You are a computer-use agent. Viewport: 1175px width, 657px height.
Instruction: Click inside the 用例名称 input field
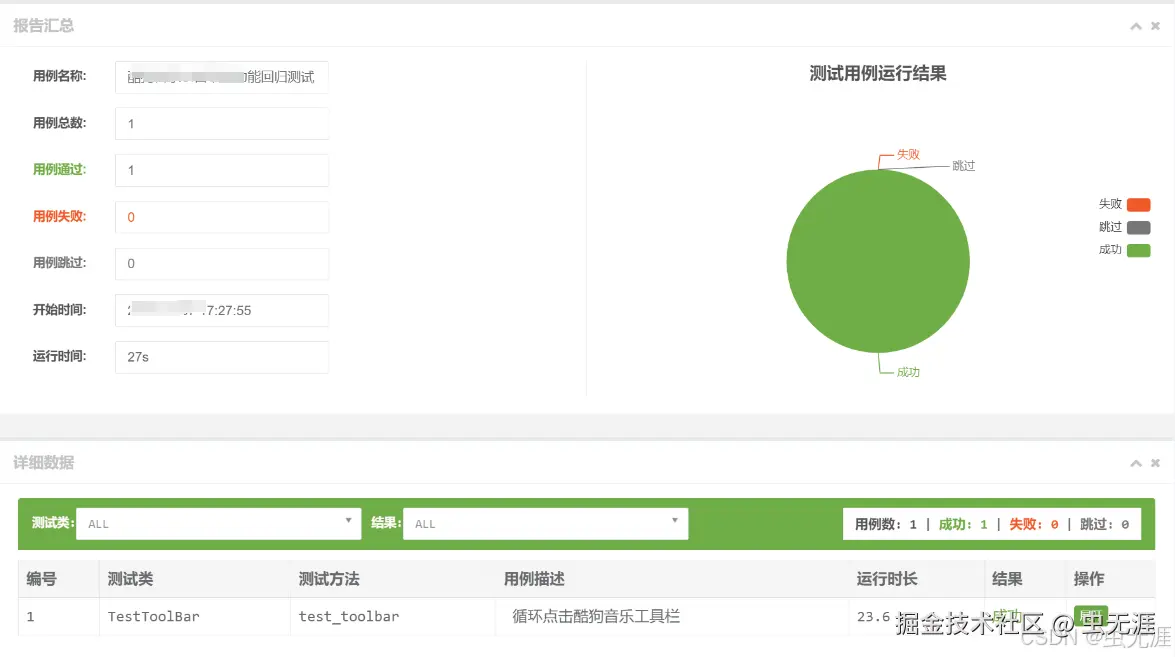point(221,76)
